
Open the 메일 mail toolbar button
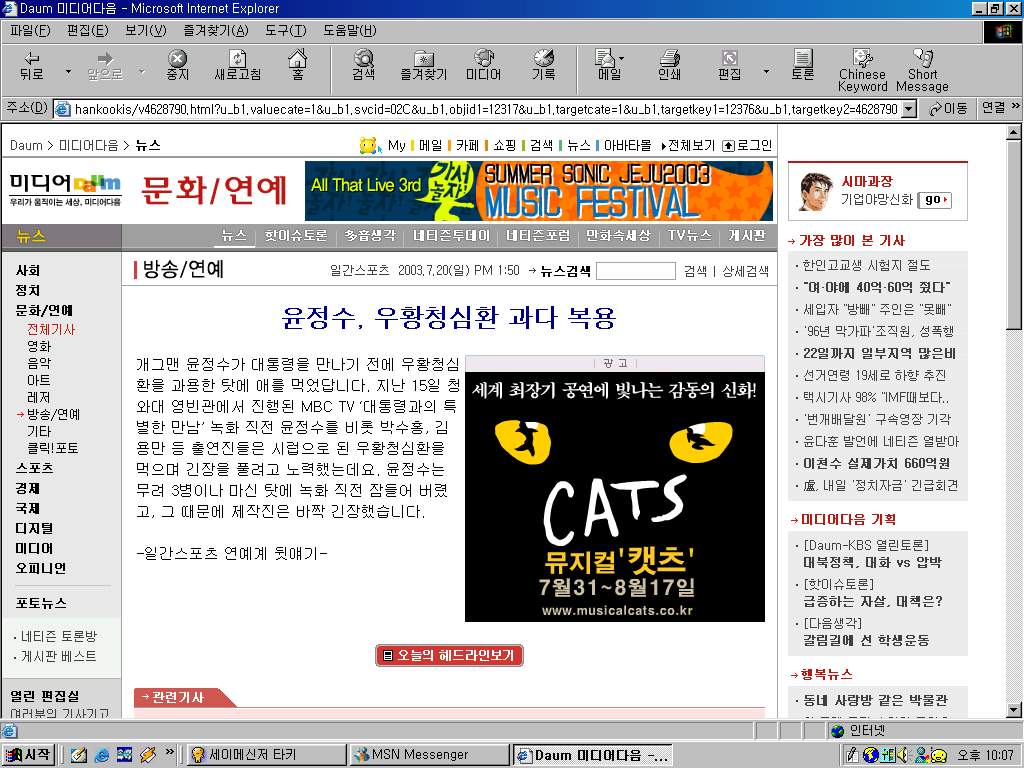point(609,66)
